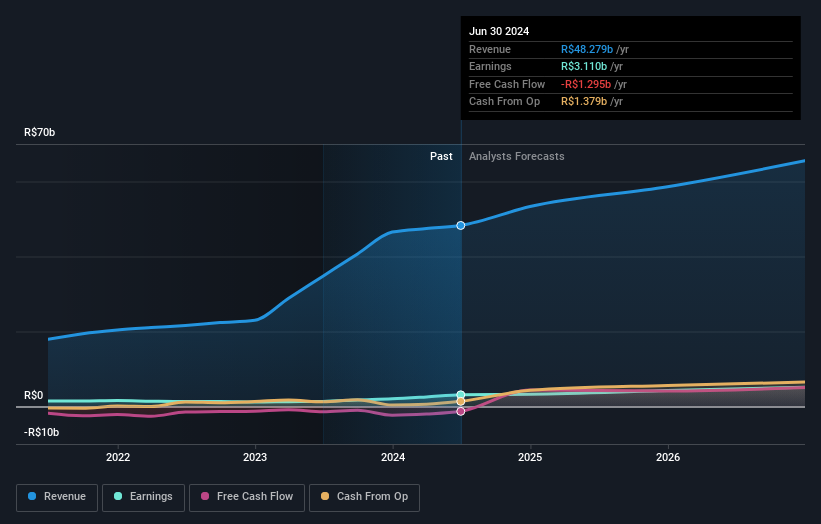Click the Earnings row label in tooltip
821x524 pixels.
(x=490, y=66)
